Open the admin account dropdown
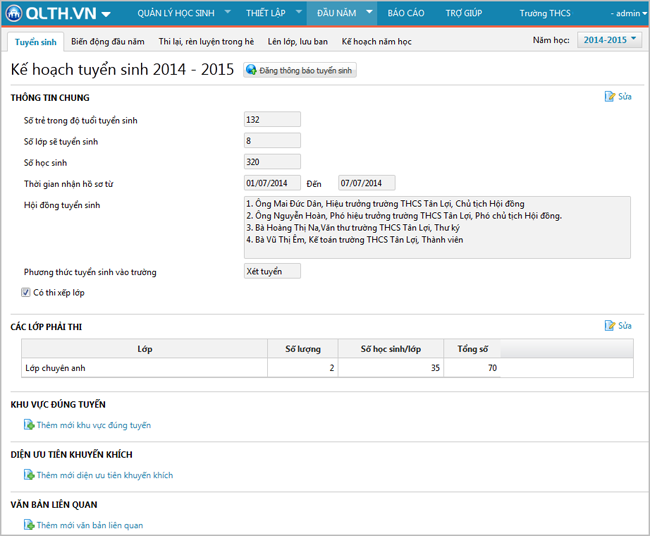The image size is (650, 536). [x=626, y=14]
